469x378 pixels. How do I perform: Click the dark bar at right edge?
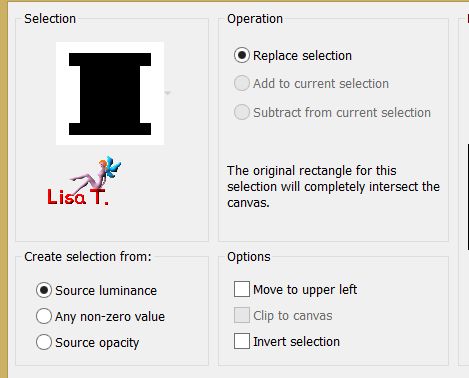click(468, 197)
